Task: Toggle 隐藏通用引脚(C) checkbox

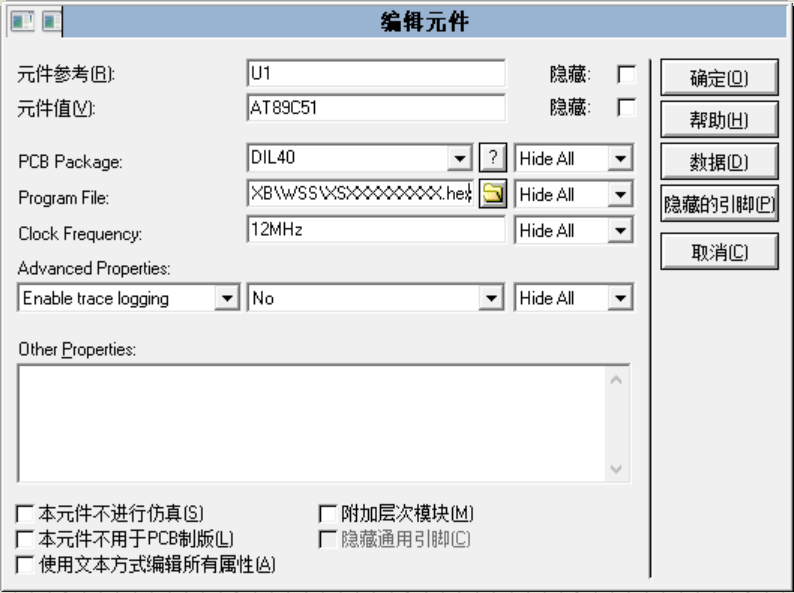Action: [x=328, y=539]
